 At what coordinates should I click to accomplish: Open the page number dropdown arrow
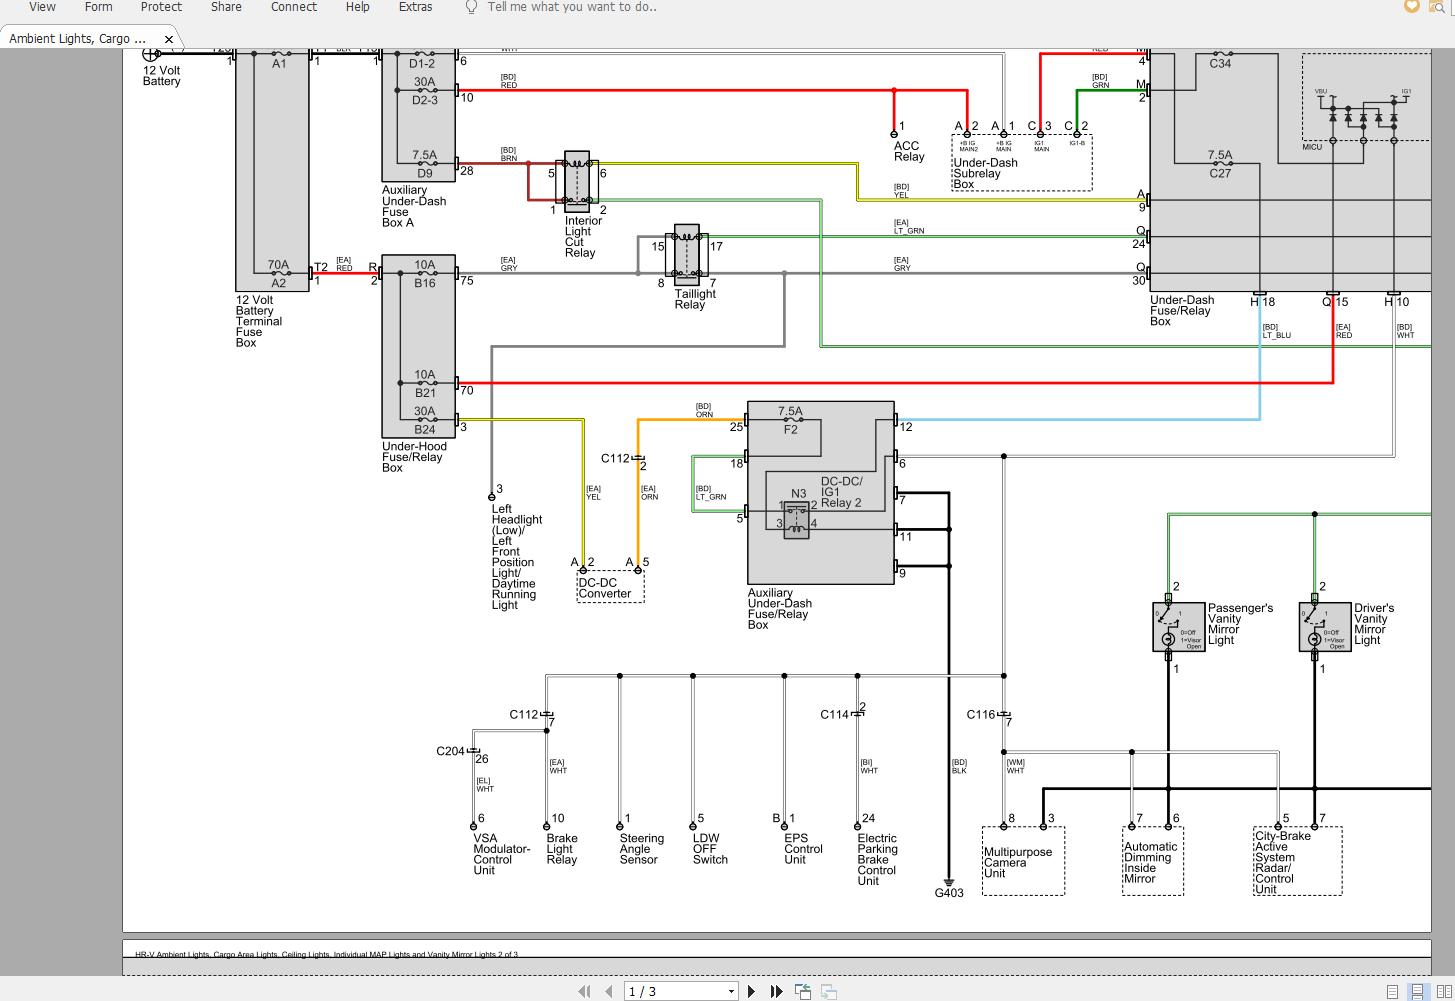[731, 991]
